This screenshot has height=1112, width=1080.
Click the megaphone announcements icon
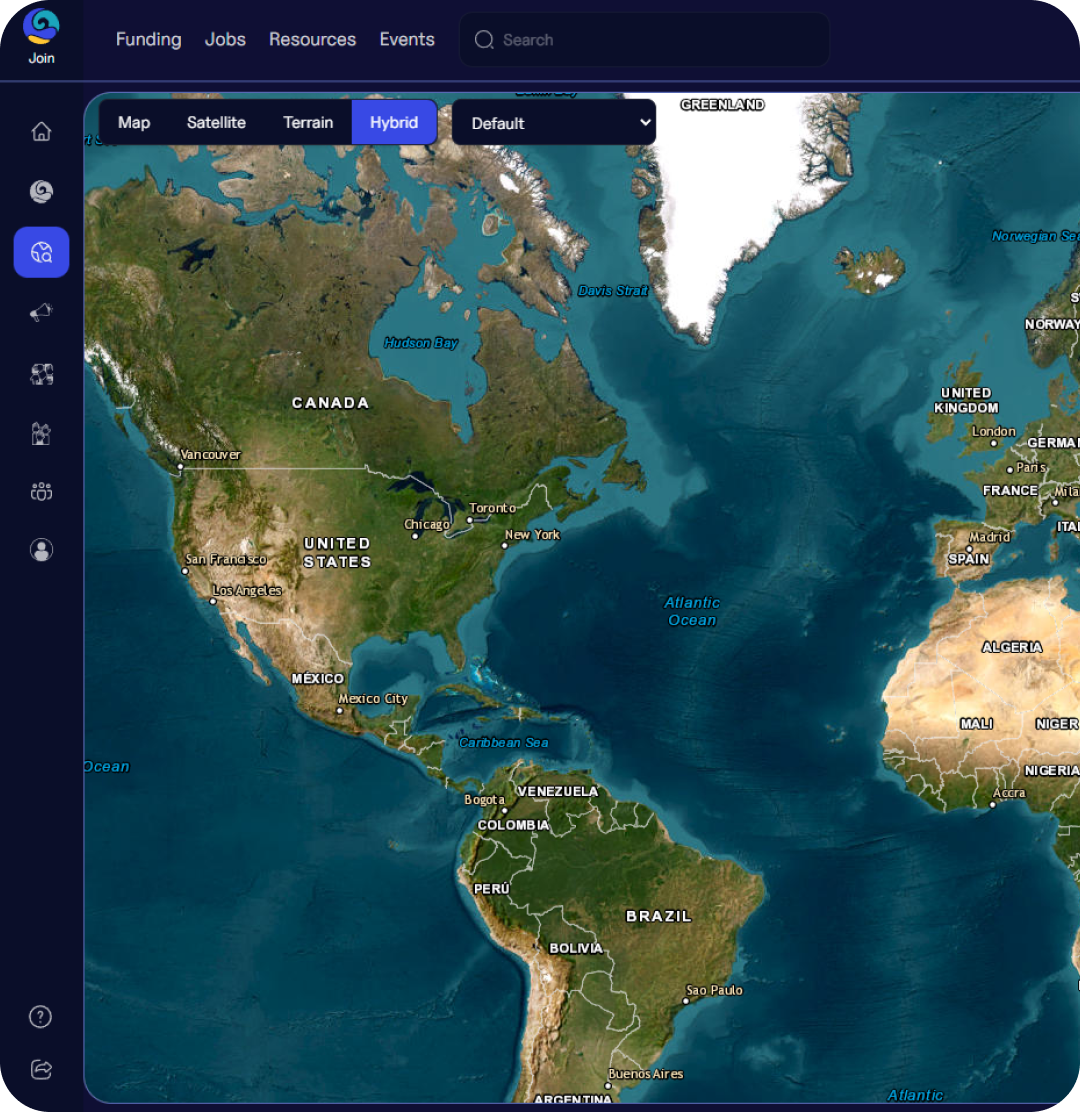coord(41,312)
